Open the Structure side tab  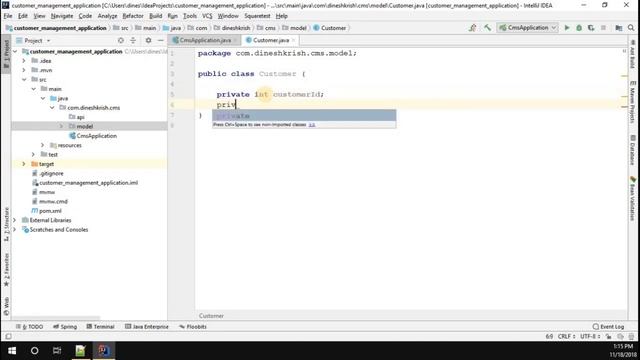tap(6, 224)
